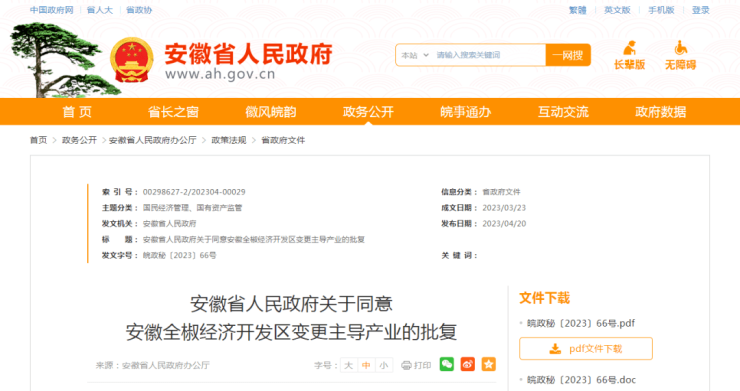Go to 省长之窗 menu item

(x=173, y=112)
